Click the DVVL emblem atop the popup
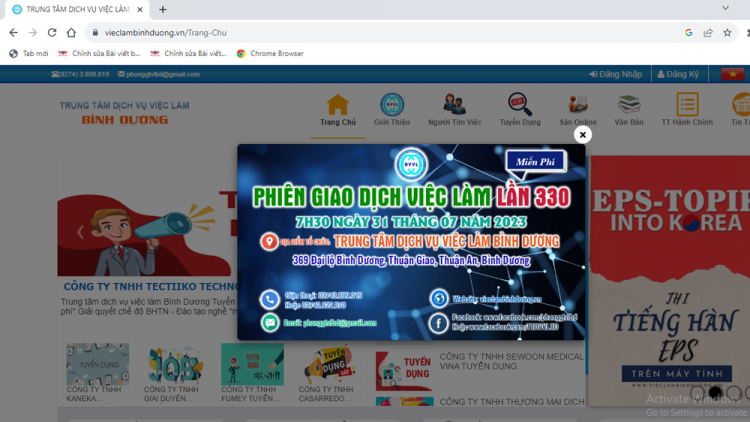This screenshot has height=422, width=750. click(411, 164)
